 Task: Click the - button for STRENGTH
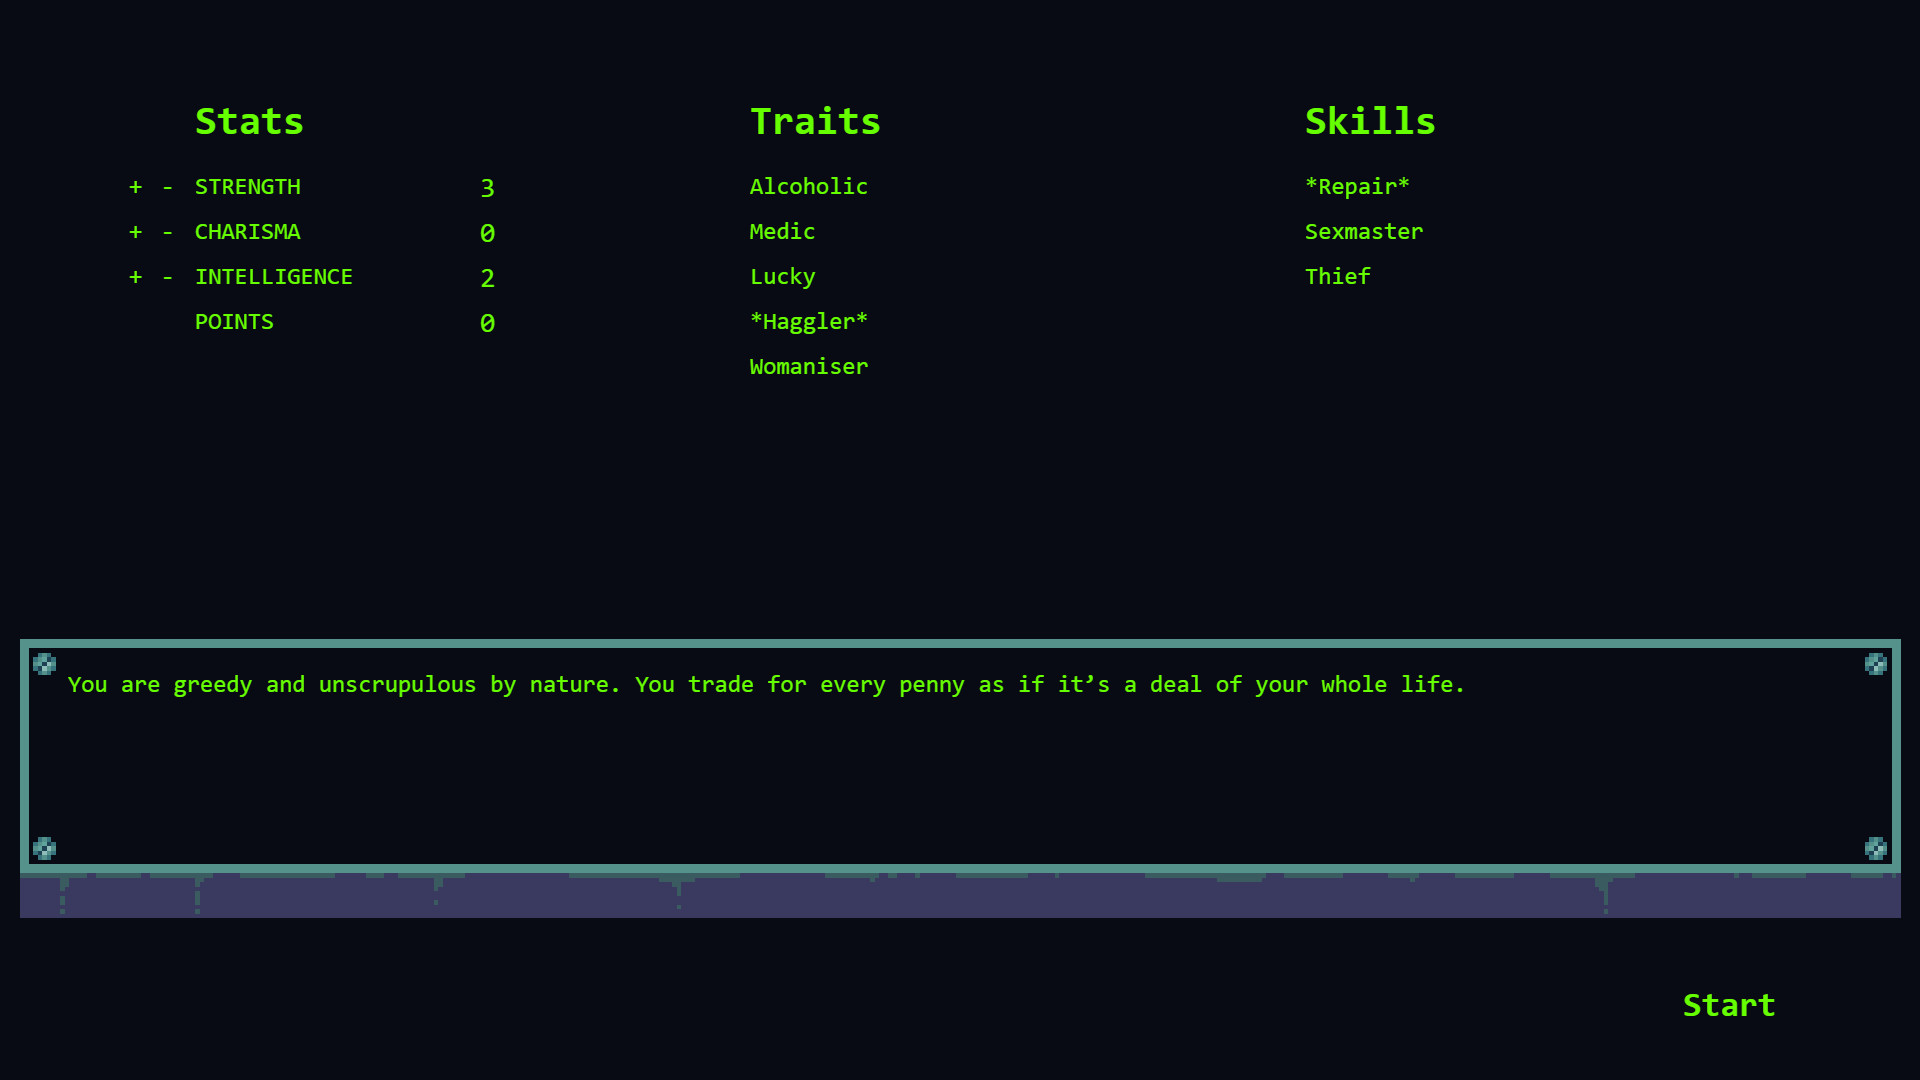pyautogui.click(x=167, y=186)
